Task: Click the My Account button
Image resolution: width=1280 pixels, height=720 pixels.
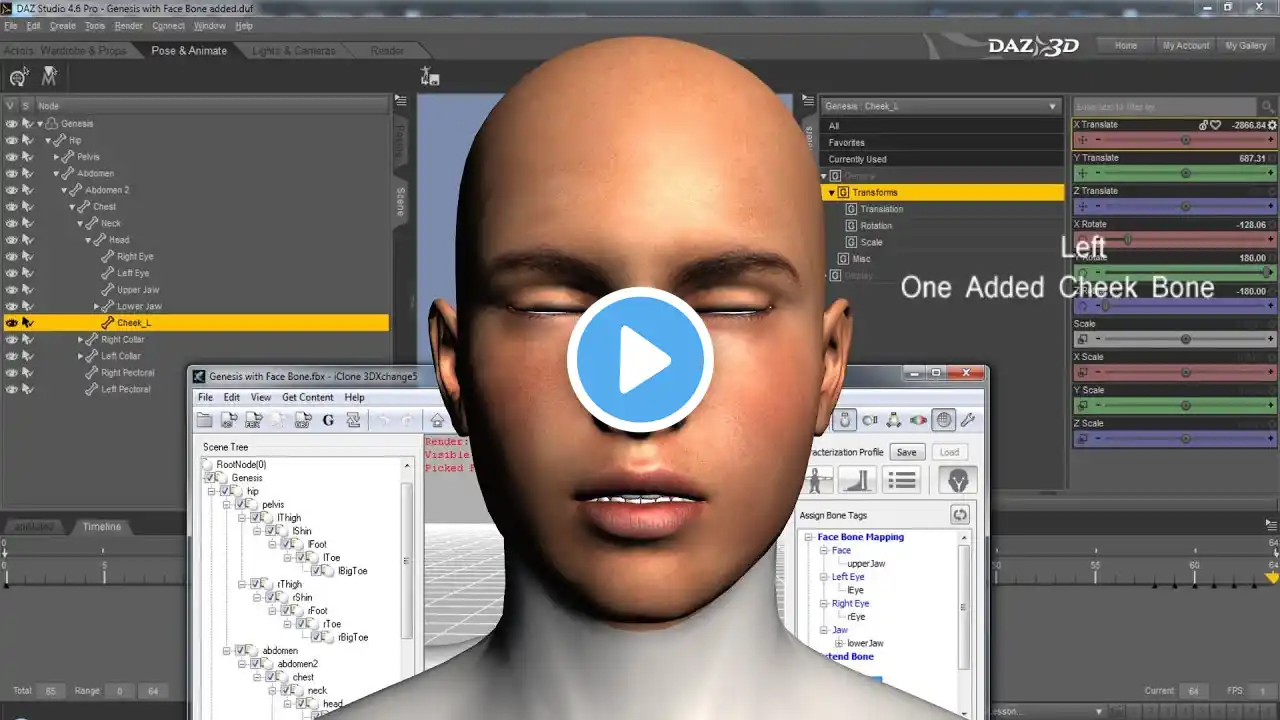Action: click(1186, 45)
